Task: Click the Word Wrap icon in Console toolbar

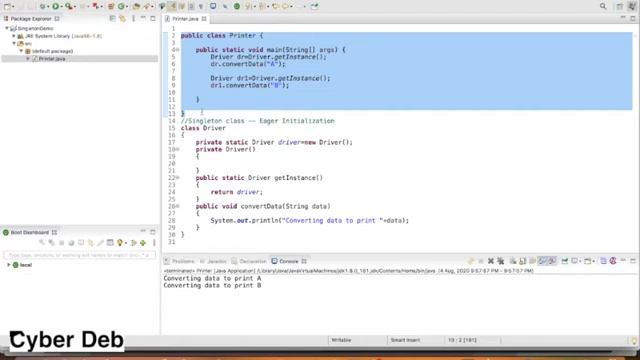Action: pos(532,261)
